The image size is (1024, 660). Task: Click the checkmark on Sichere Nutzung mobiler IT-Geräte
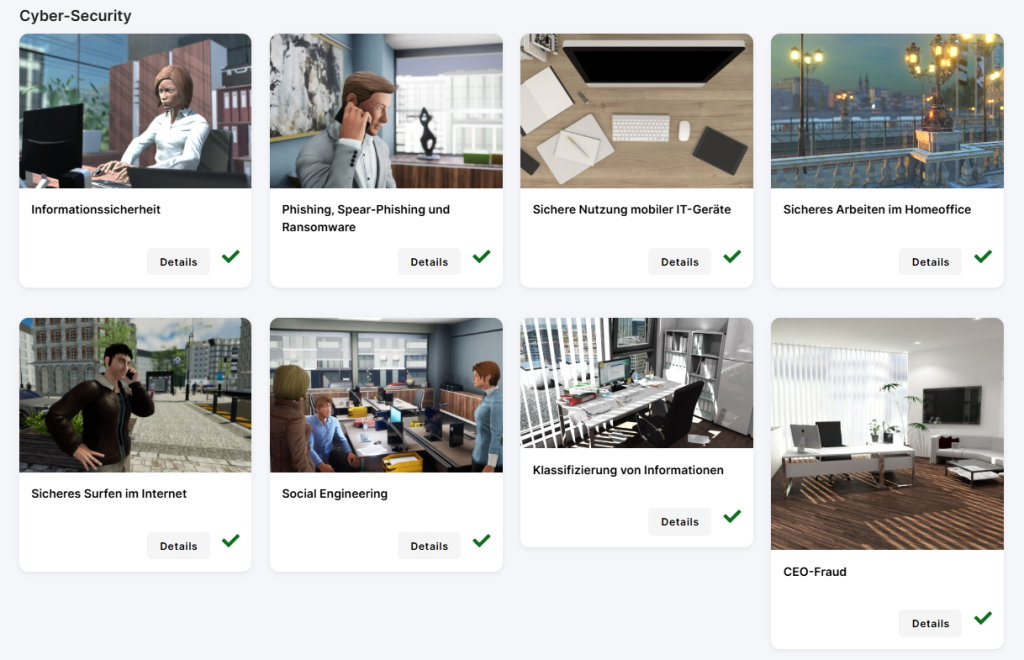point(732,257)
